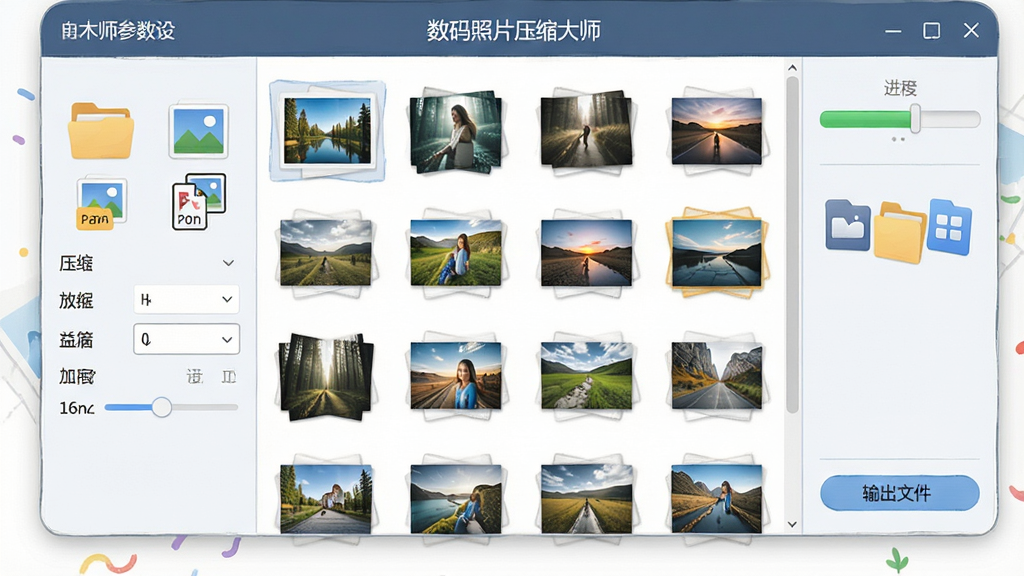This screenshot has width=1024, height=576.
Task: Select the woman sitting on grass hillside thumbnail
Action: [456, 253]
